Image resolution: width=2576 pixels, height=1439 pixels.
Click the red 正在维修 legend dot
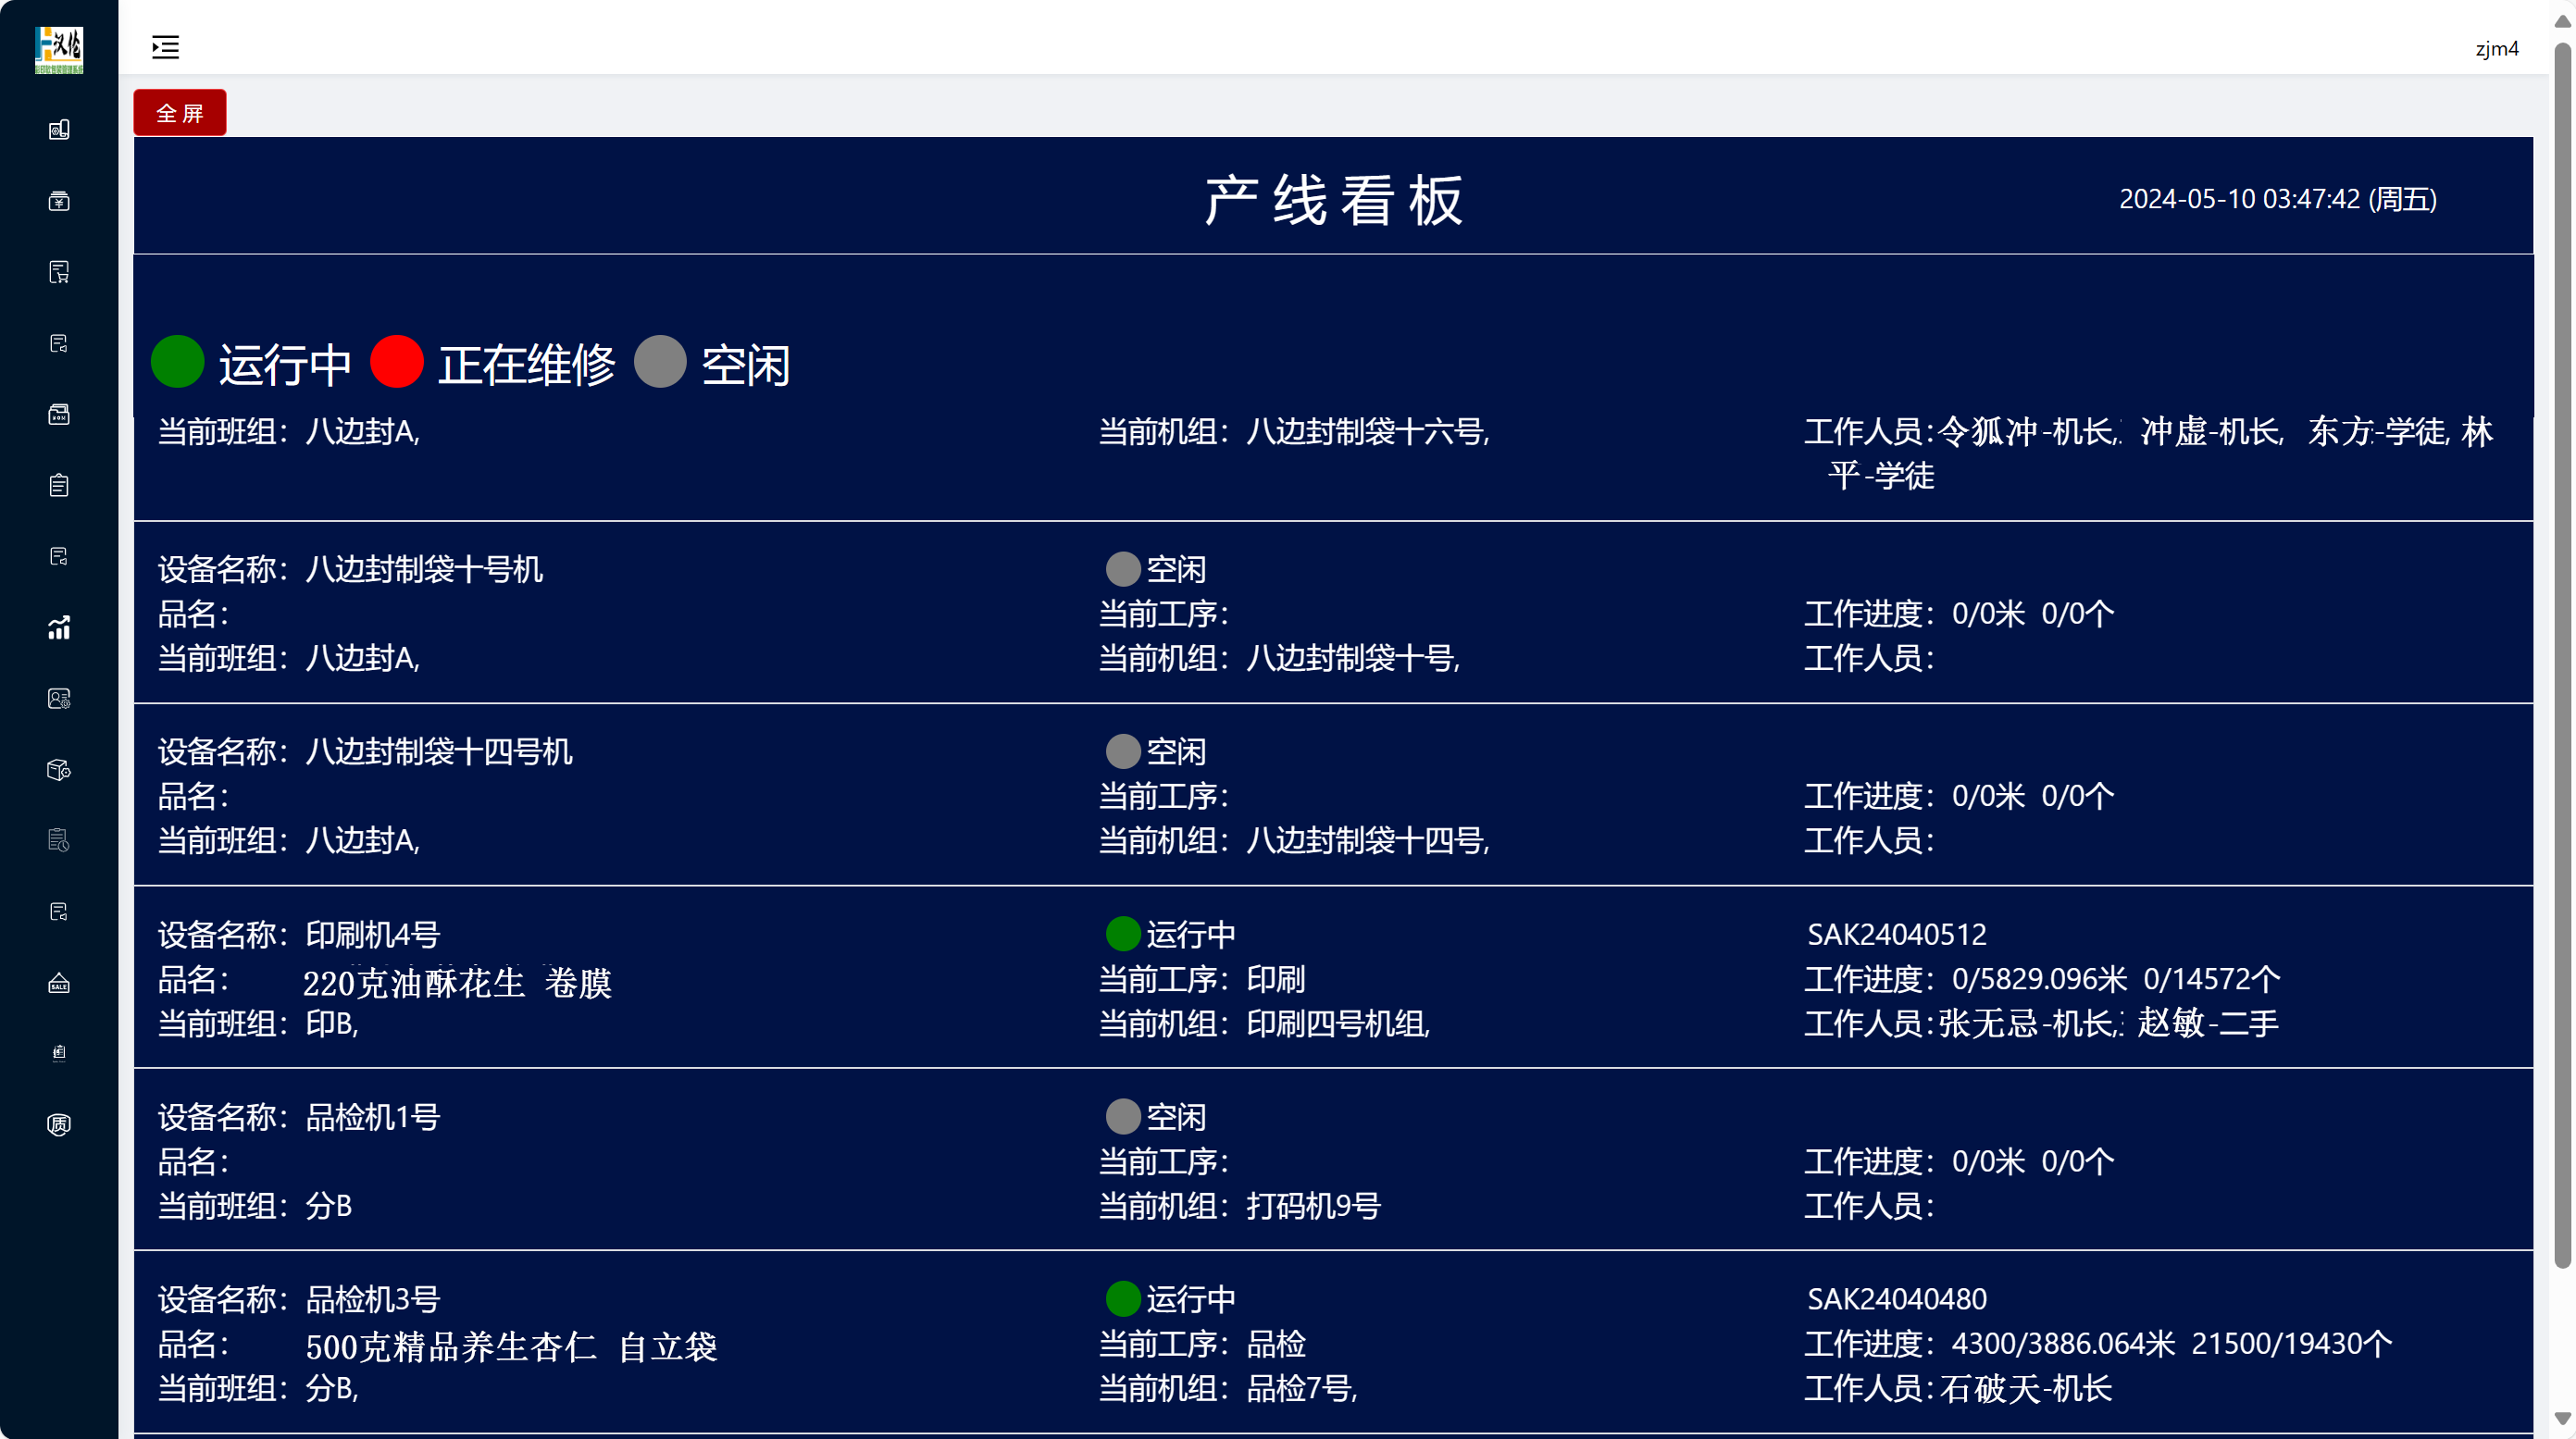tap(397, 361)
